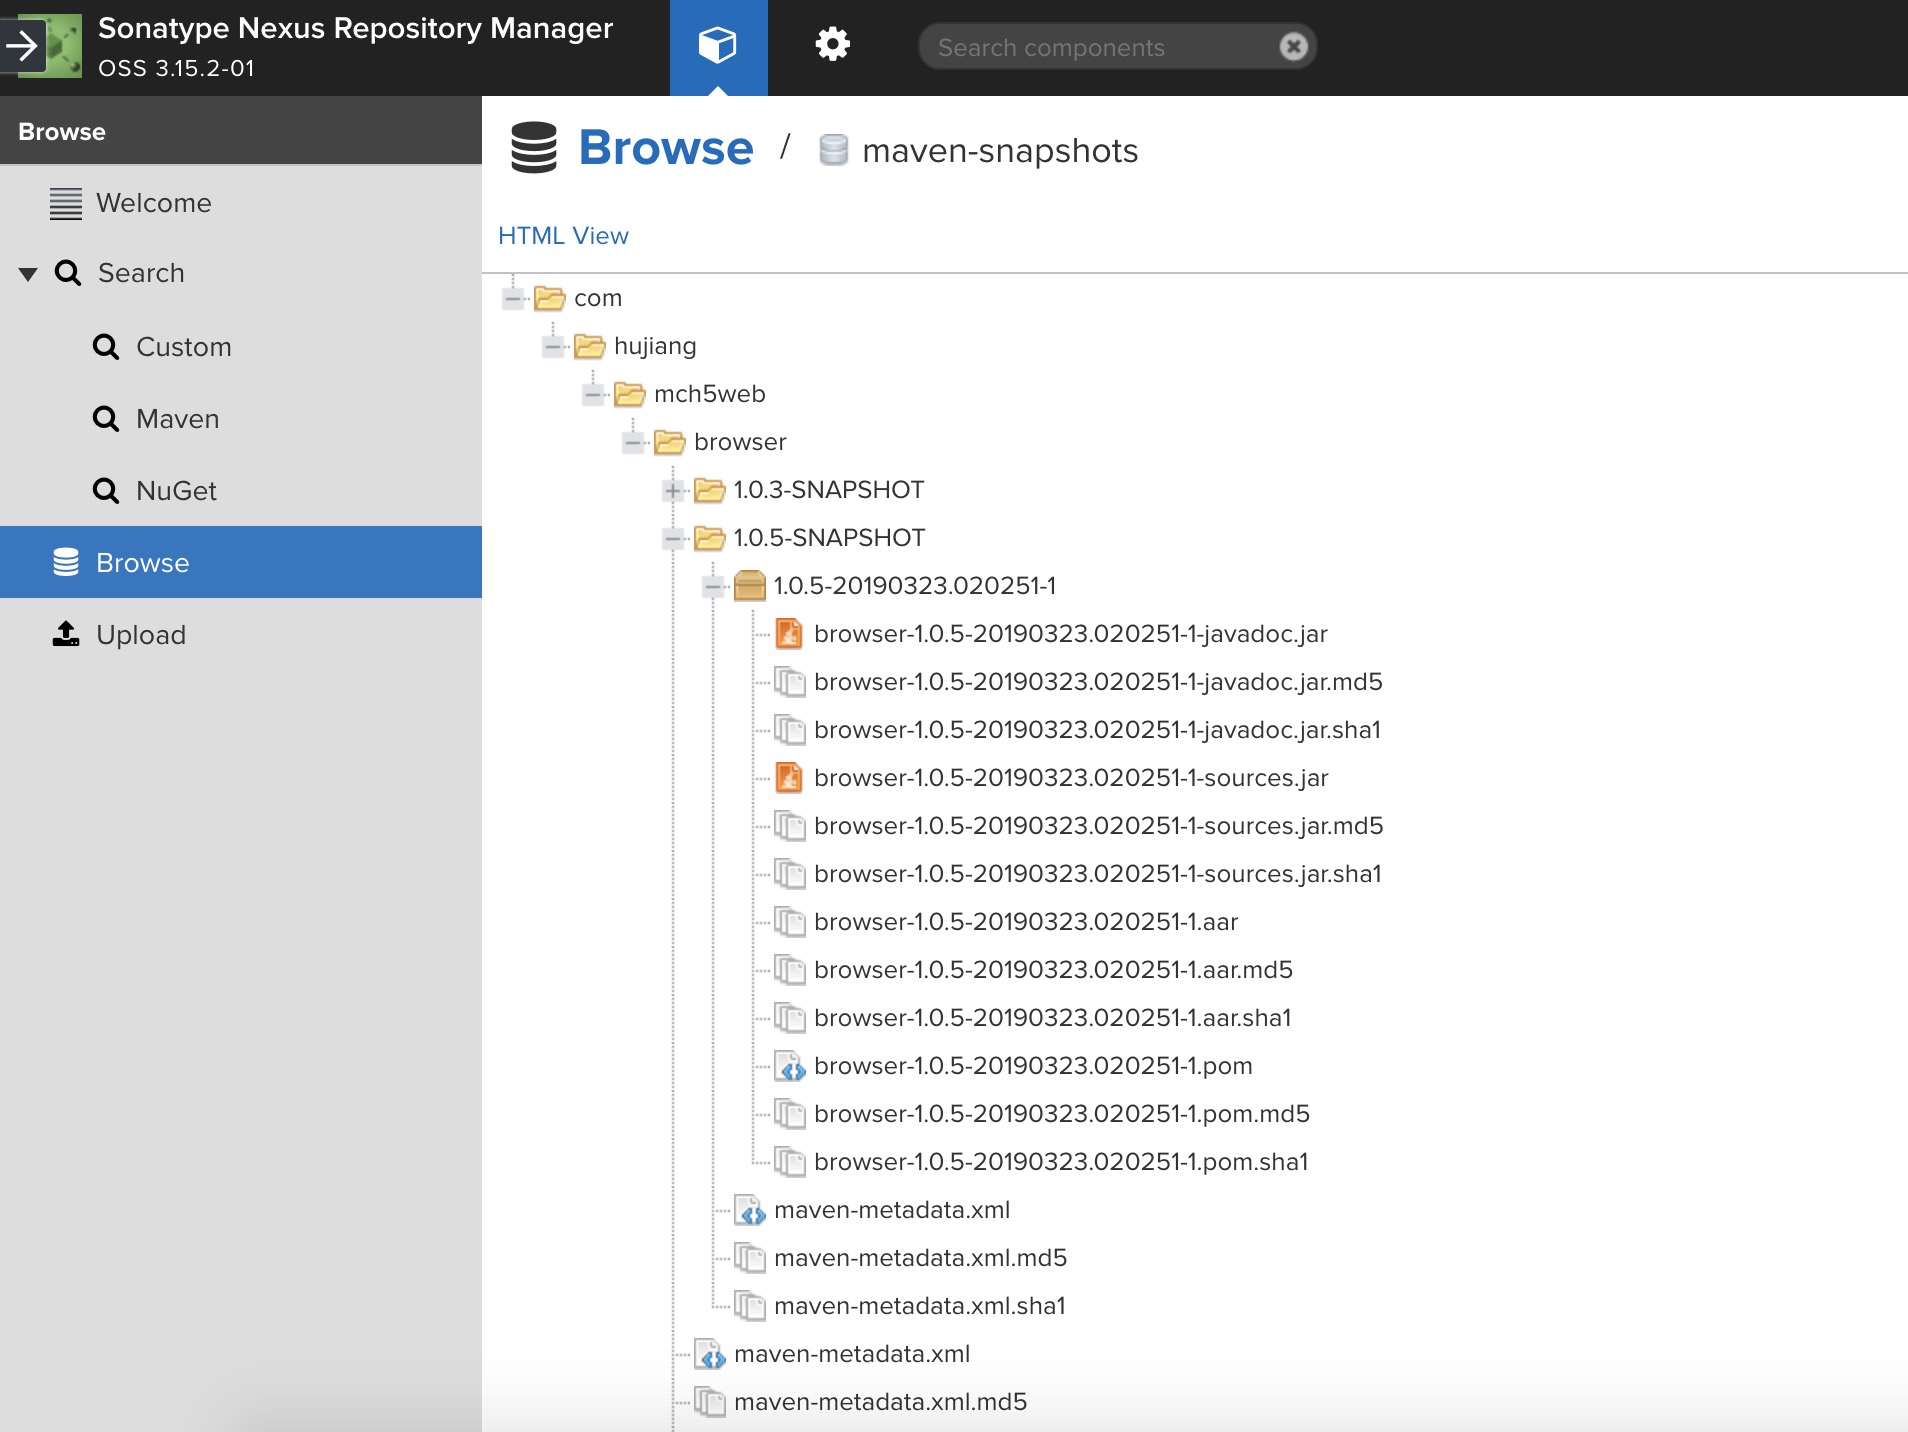
Task: Clear the search components field
Action: [x=1293, y=47]
